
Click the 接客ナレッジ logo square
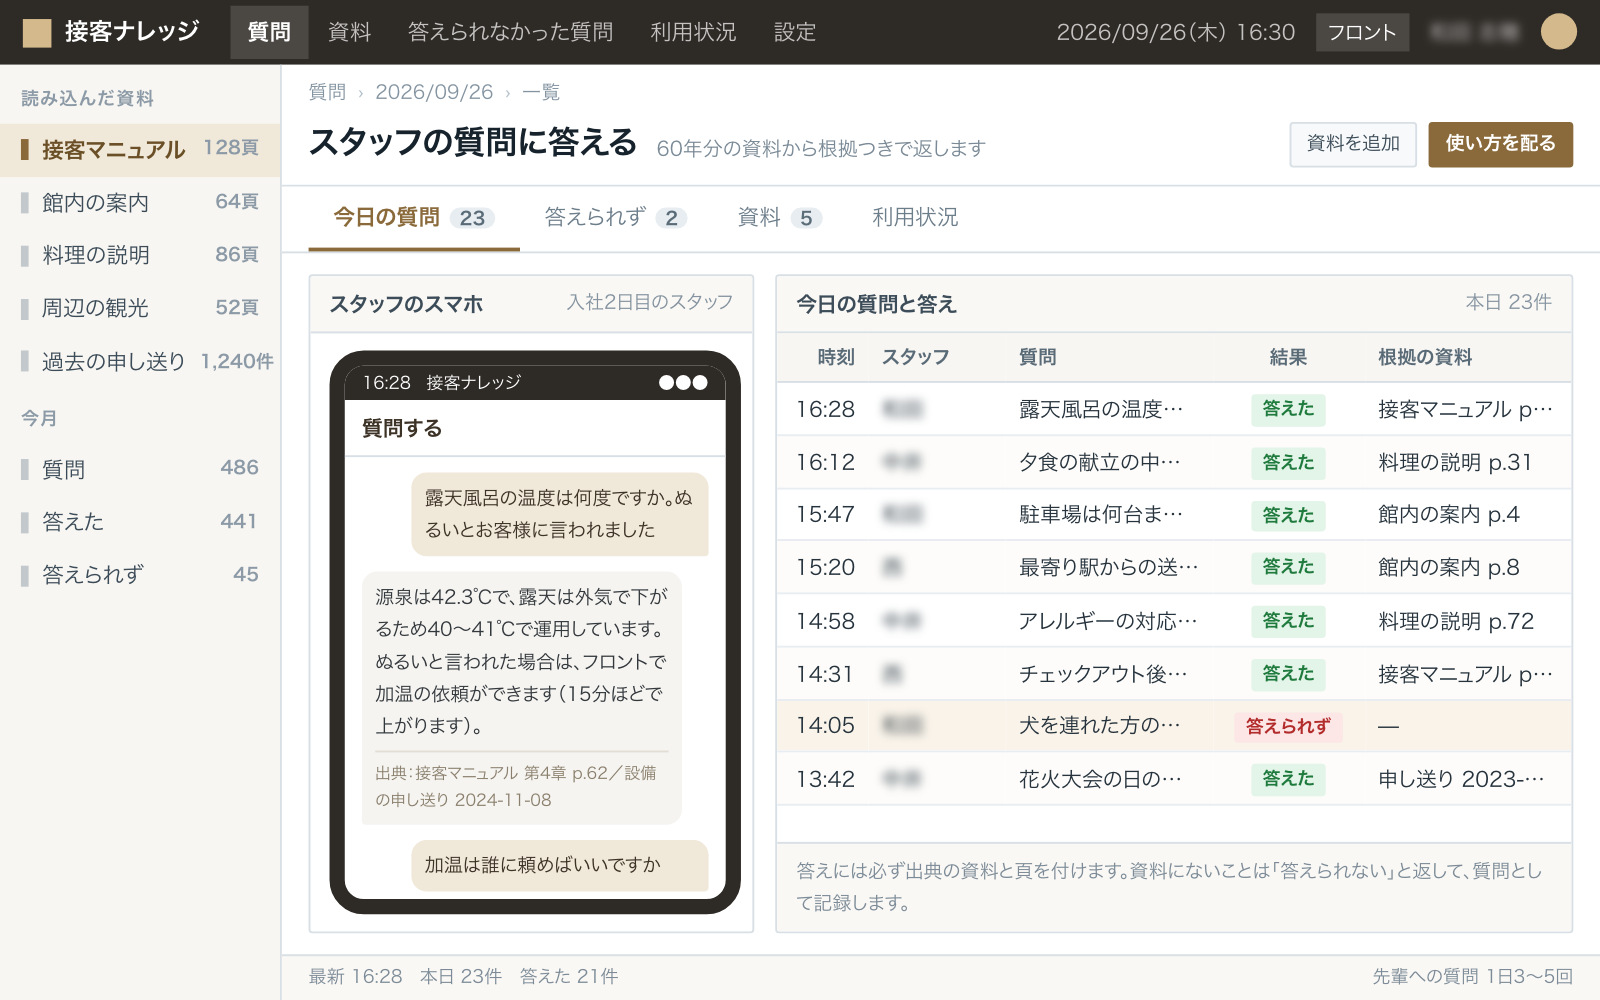[x=37, y=32]
